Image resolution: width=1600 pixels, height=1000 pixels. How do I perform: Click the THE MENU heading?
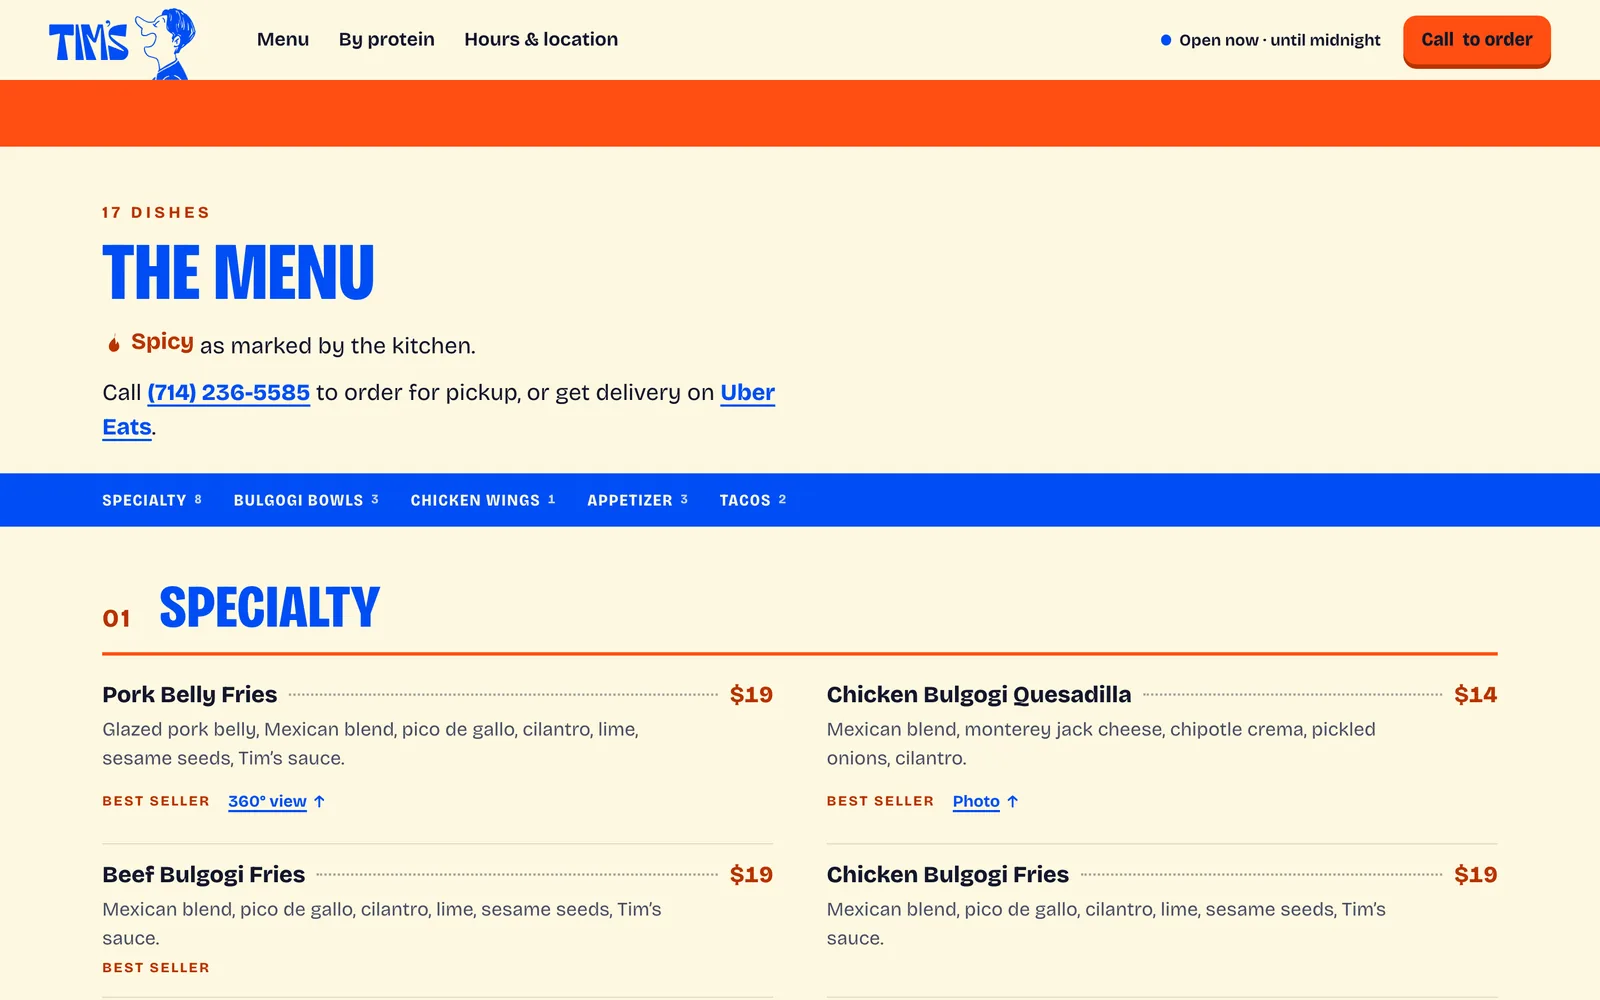click(x=238, y=272)
